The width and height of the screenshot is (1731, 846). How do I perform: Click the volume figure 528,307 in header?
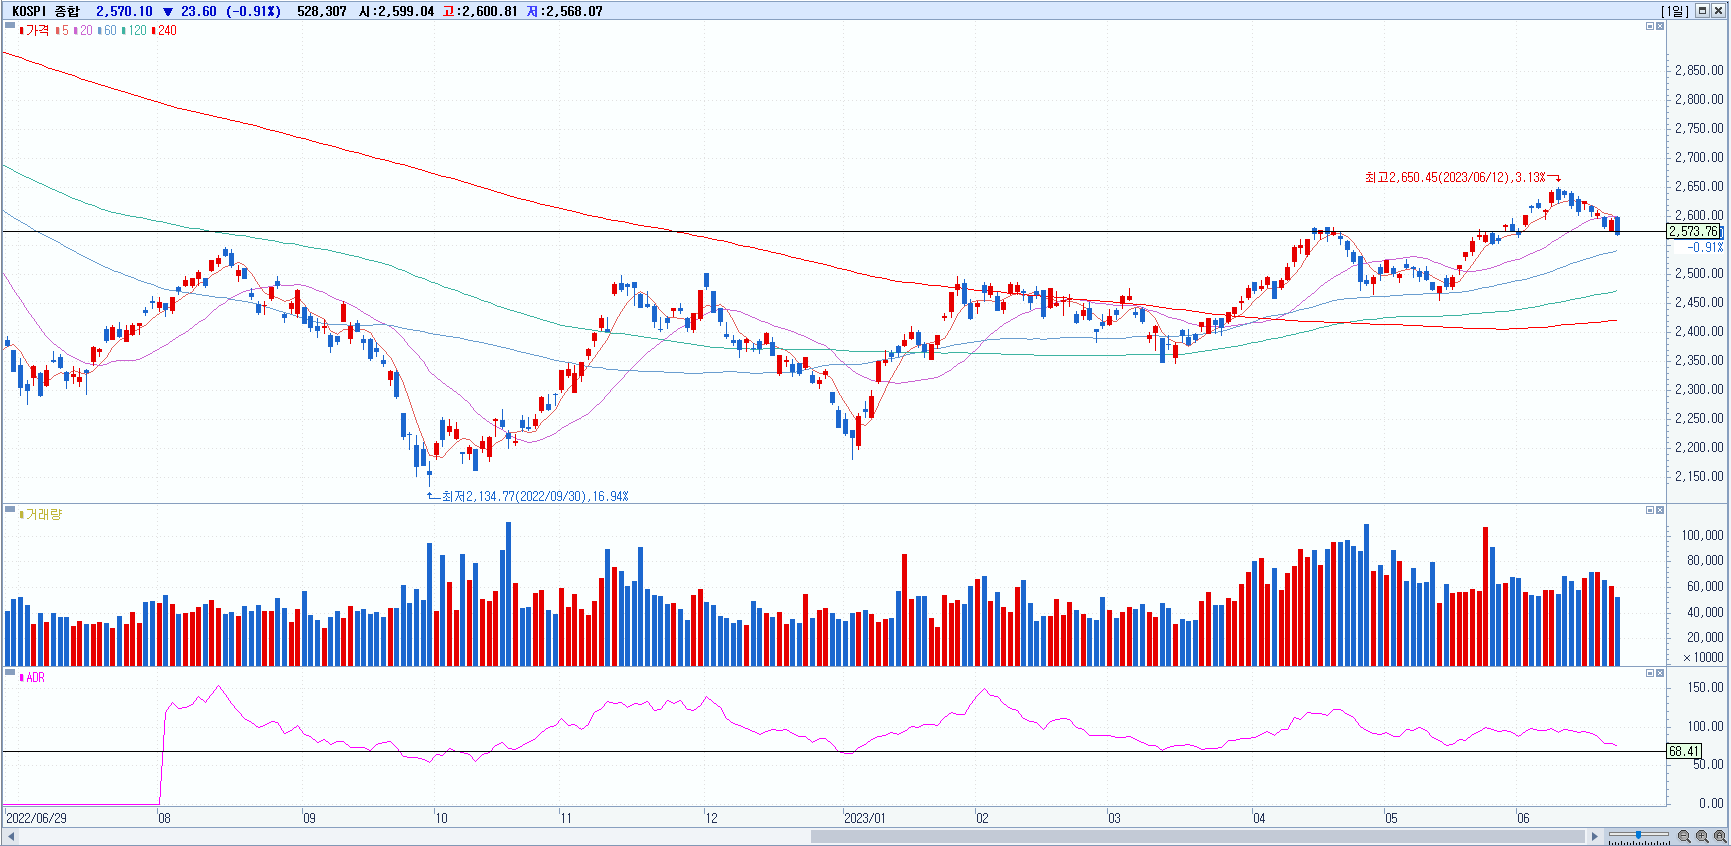pyautogui.click(x=322, y=11)
